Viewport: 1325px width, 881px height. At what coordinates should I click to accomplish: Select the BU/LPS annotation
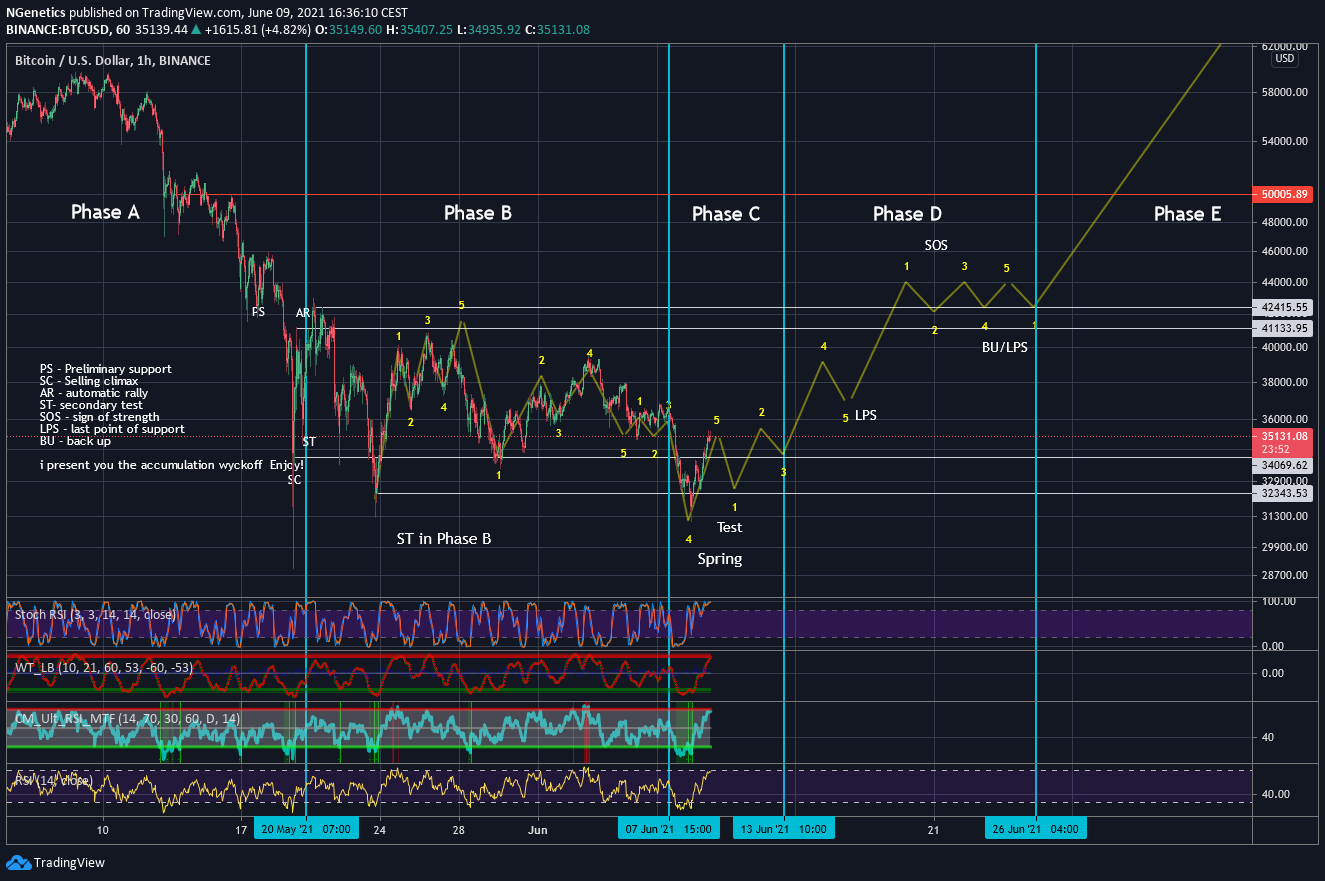click(1005, 348)
